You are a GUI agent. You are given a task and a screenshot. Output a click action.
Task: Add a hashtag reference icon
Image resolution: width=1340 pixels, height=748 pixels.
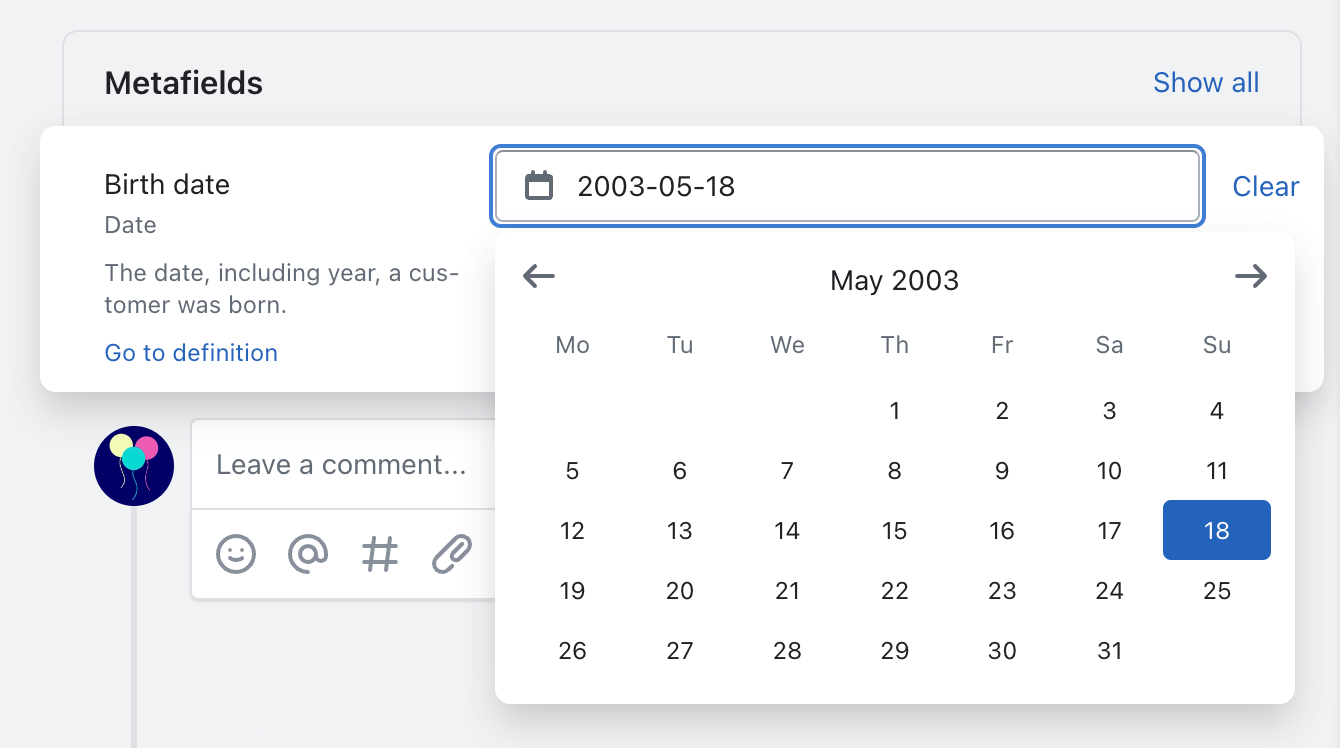point(380,553)
